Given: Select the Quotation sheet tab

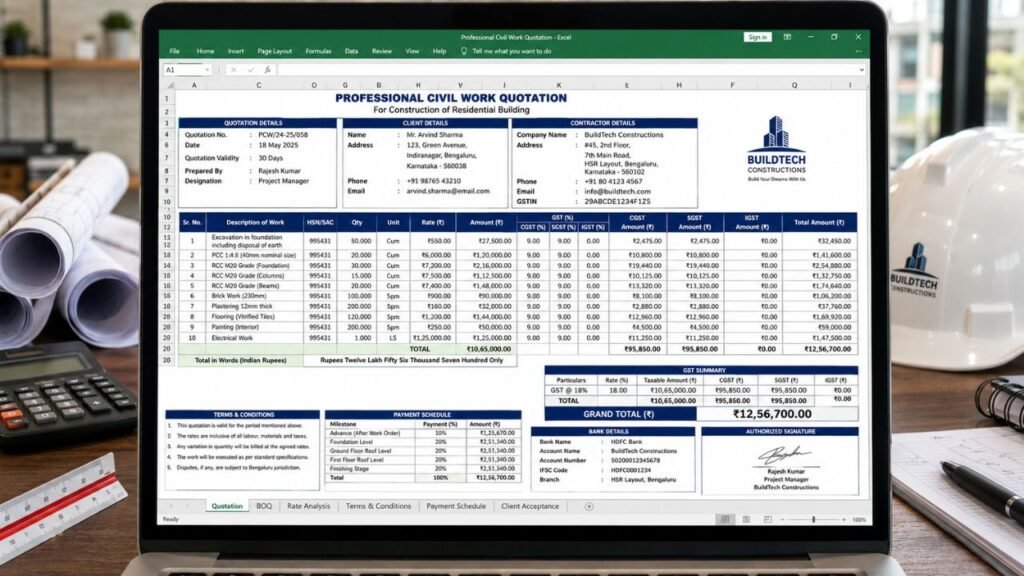Looking at the screenshot, I should tap(227, 506).
